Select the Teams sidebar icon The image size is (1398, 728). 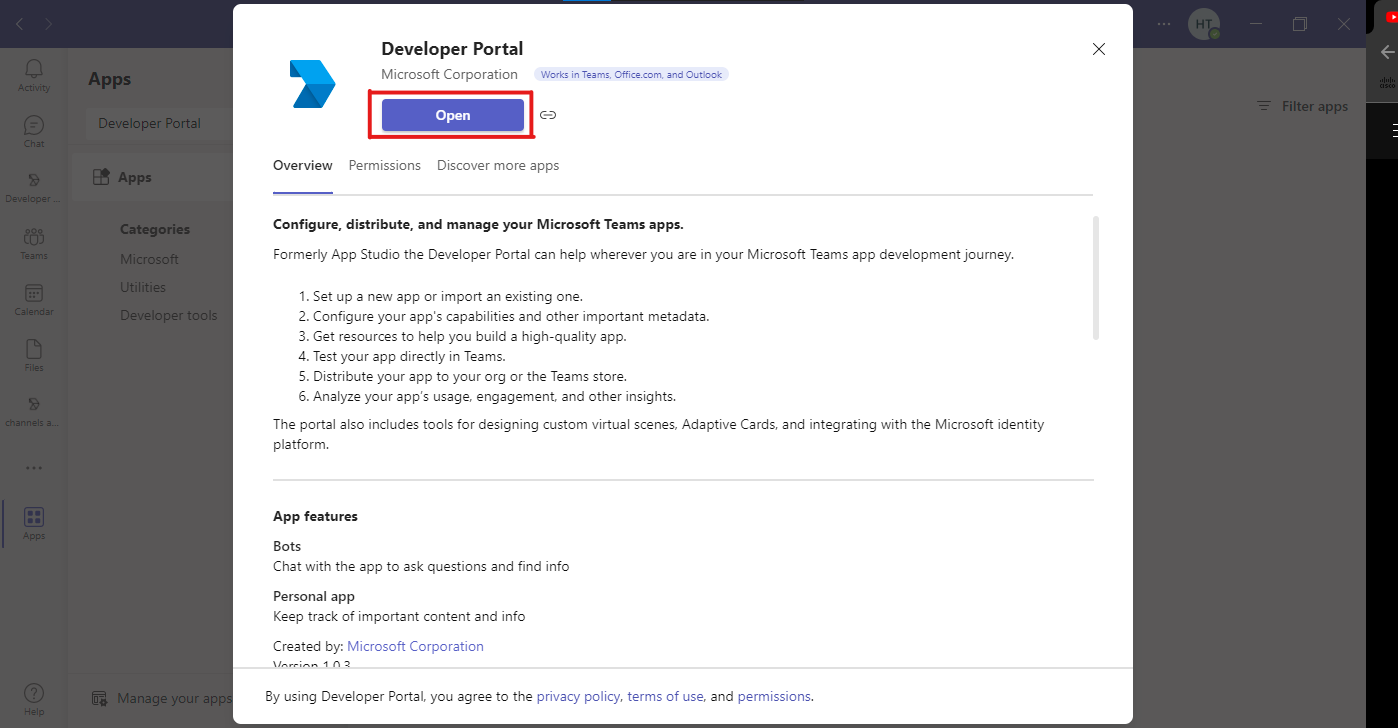[34, 243]
